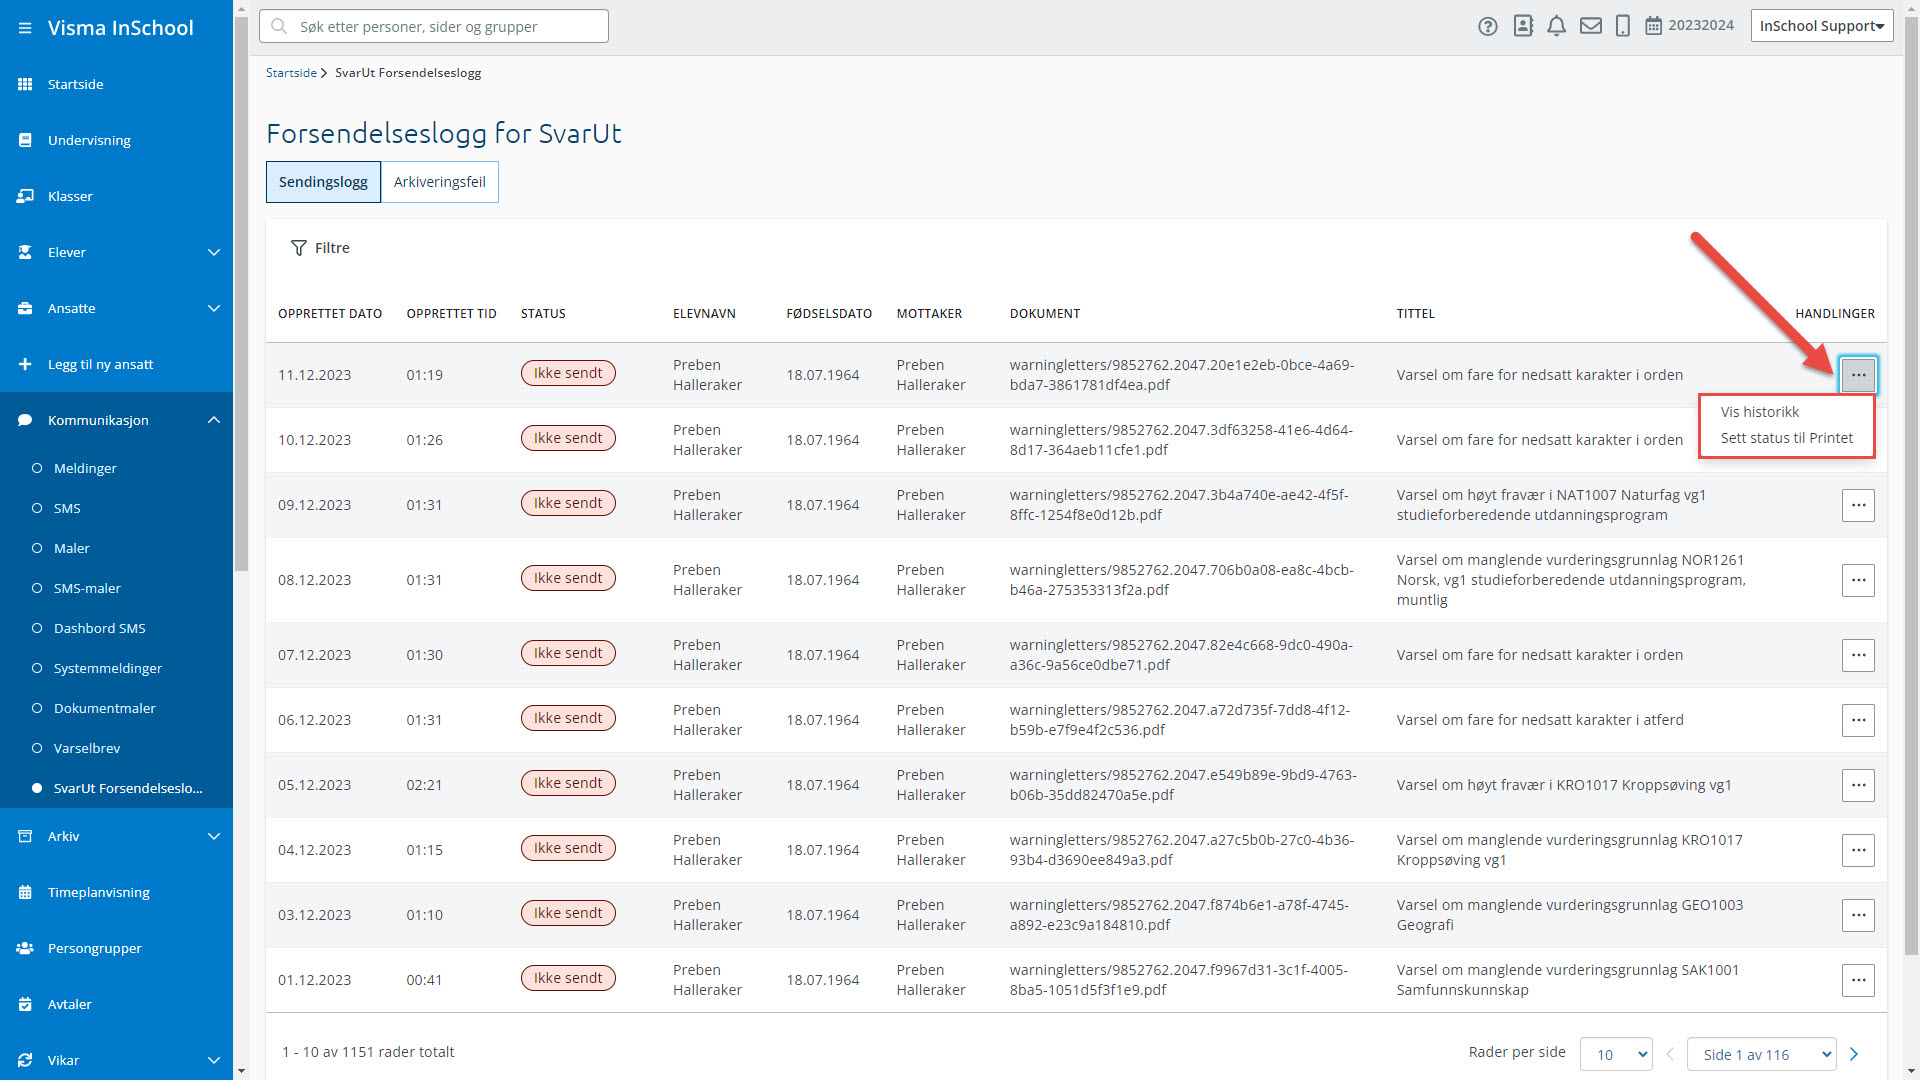Follow the Startside breadcrumb link
Viewport: 1920px width, 1080px height.
coord(291,73)
